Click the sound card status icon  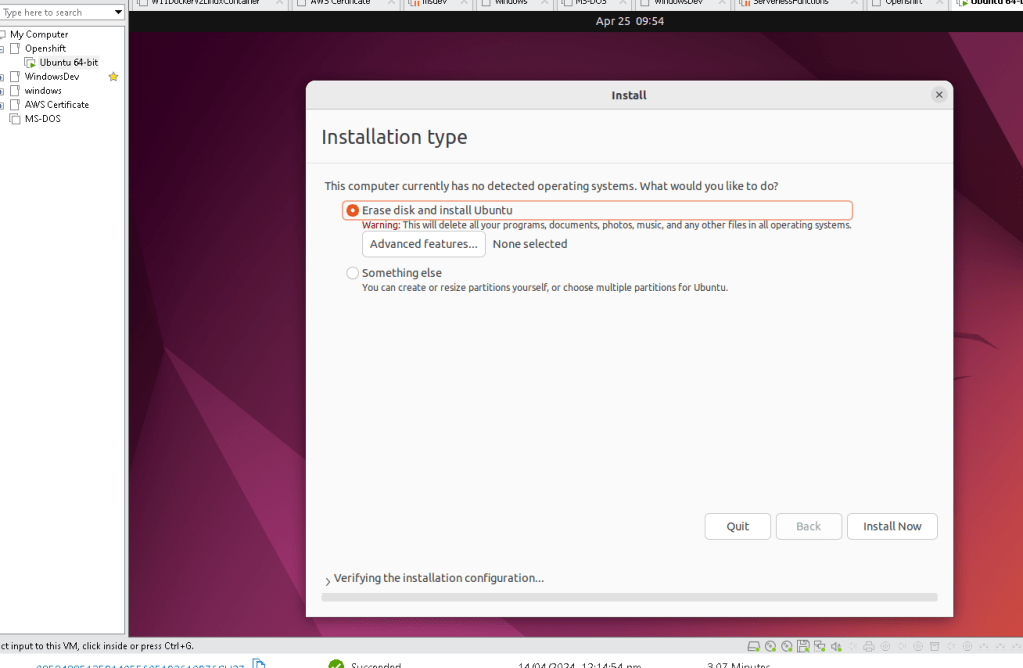pyautogui.click(x=836, y=646)
